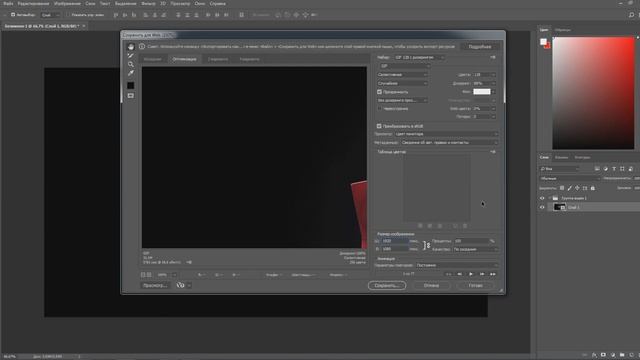Hide Layer 1 with eye icon
This screenshot has width=640, height=360.
[x=542, y=207]
